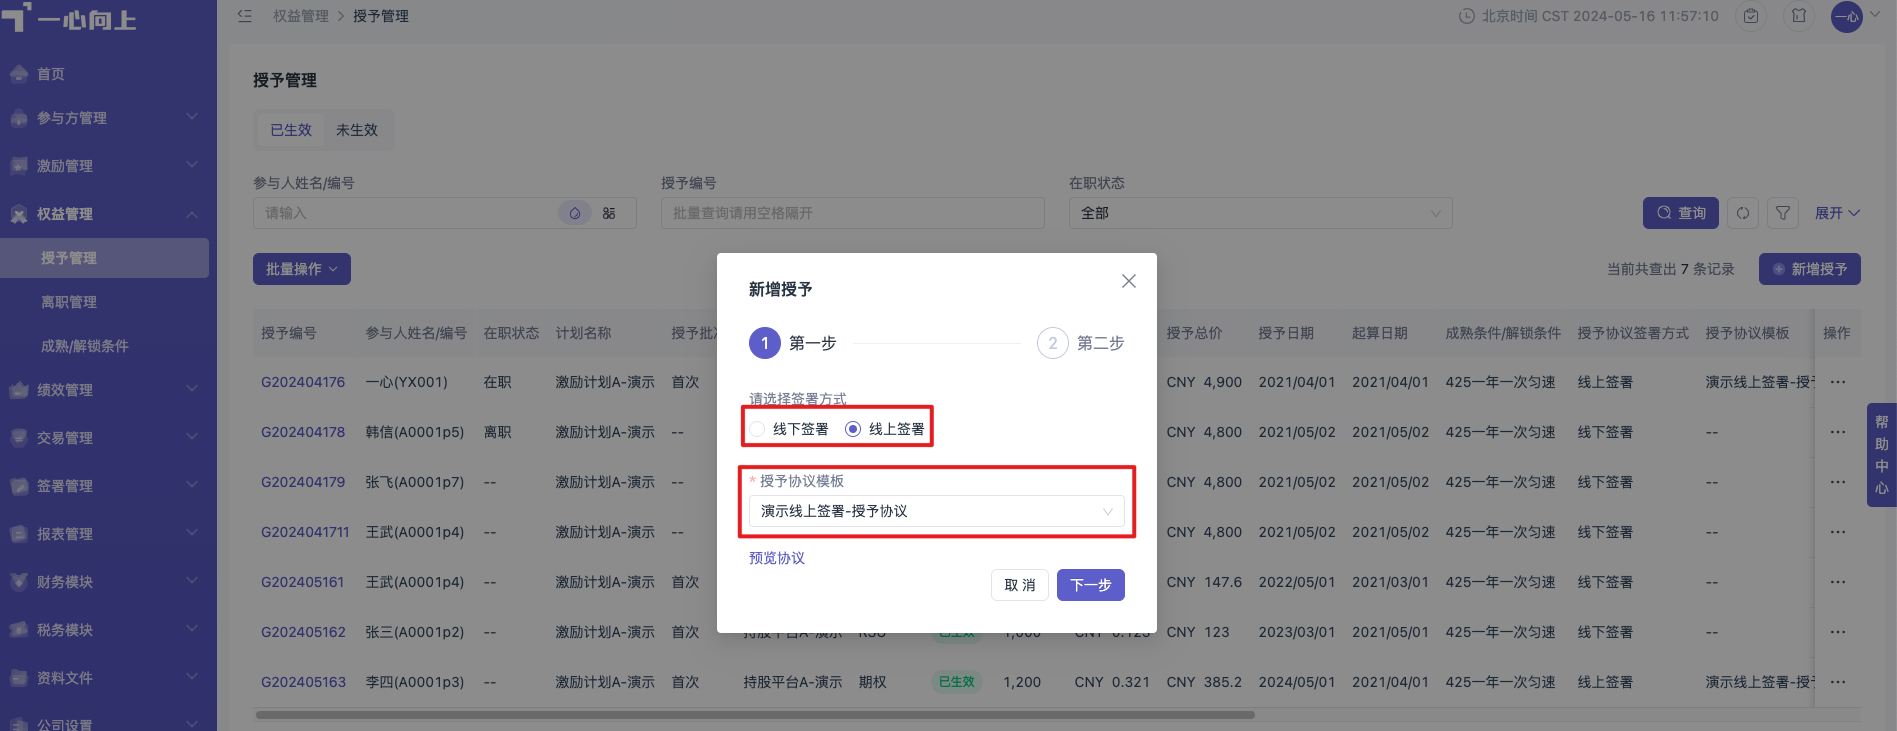The height and width of the screenshot is (731, 1897).
Task: Open grant G202404178 link
Action: point(303,432)
